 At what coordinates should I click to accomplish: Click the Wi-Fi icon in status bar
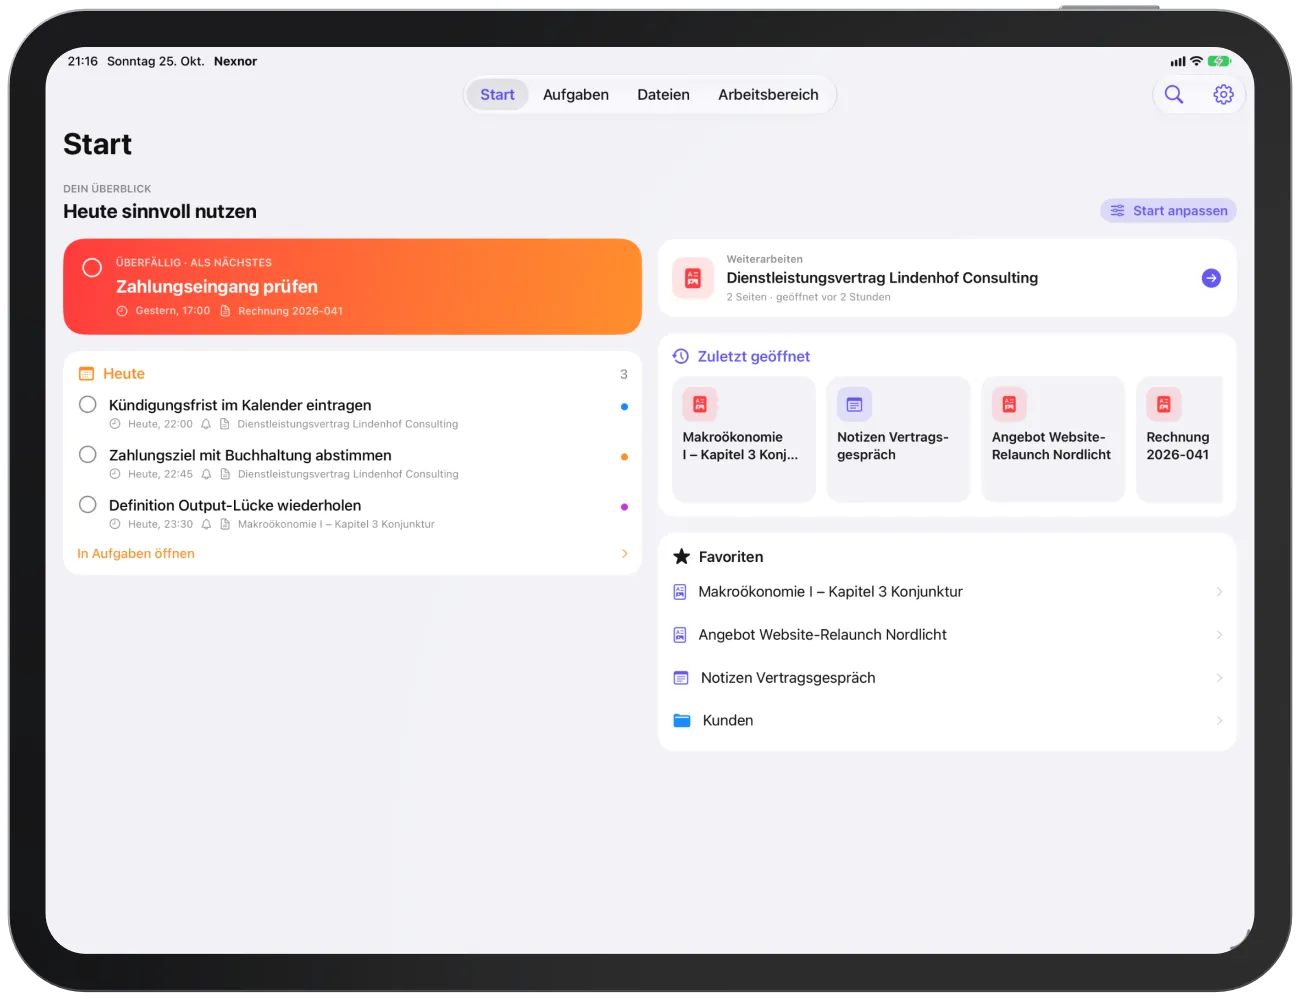pos(1196,61)
